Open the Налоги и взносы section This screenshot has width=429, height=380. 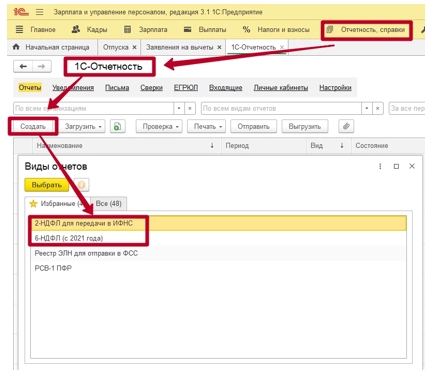pos(276,30)
